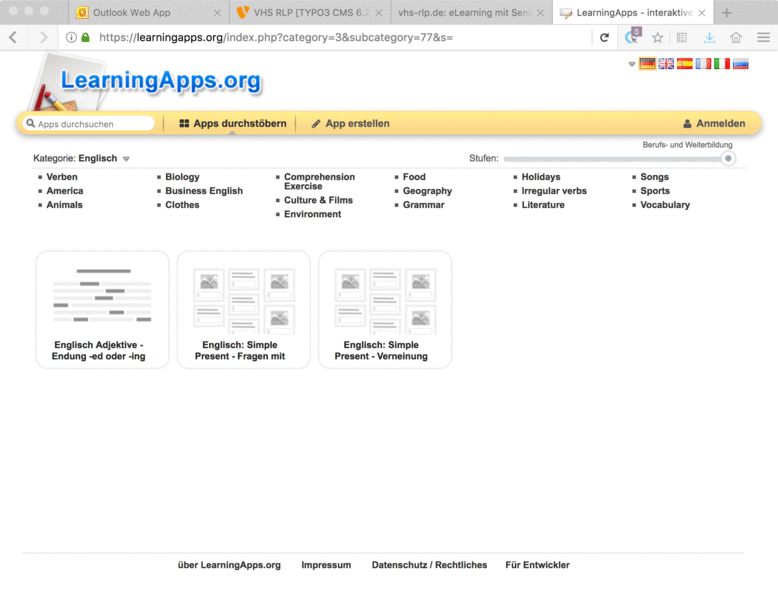Select the Food subcategory

point(414,177)
